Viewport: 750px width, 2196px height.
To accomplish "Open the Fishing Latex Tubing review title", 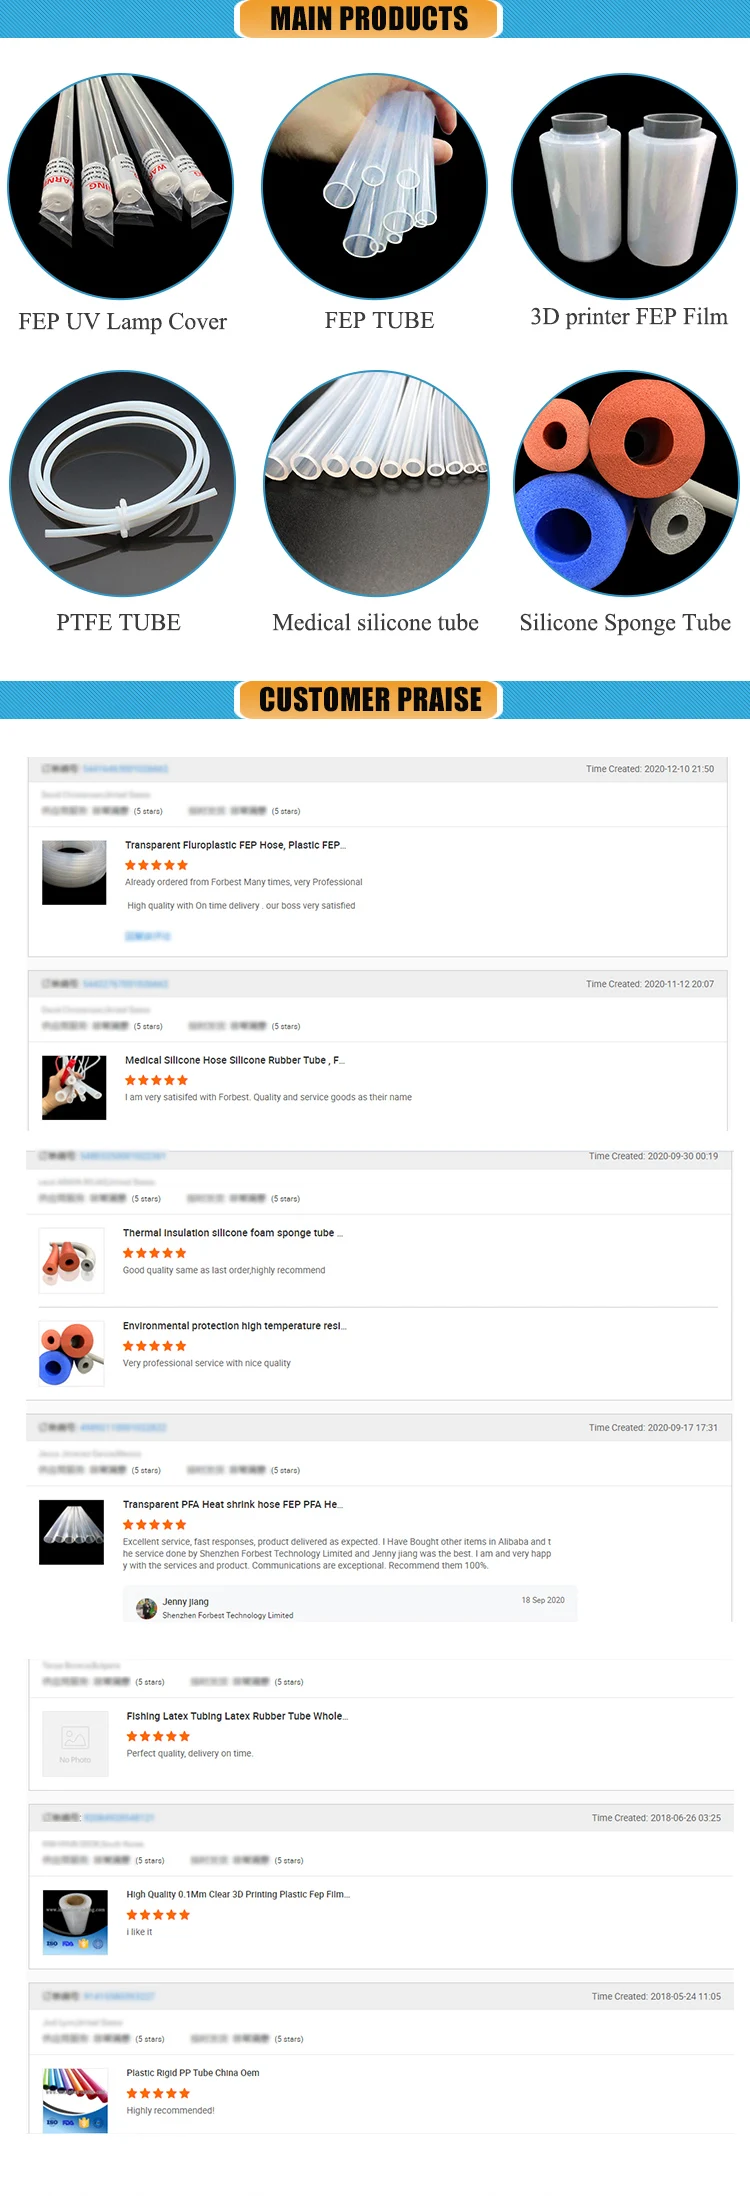I will [x=237, y=1716].
